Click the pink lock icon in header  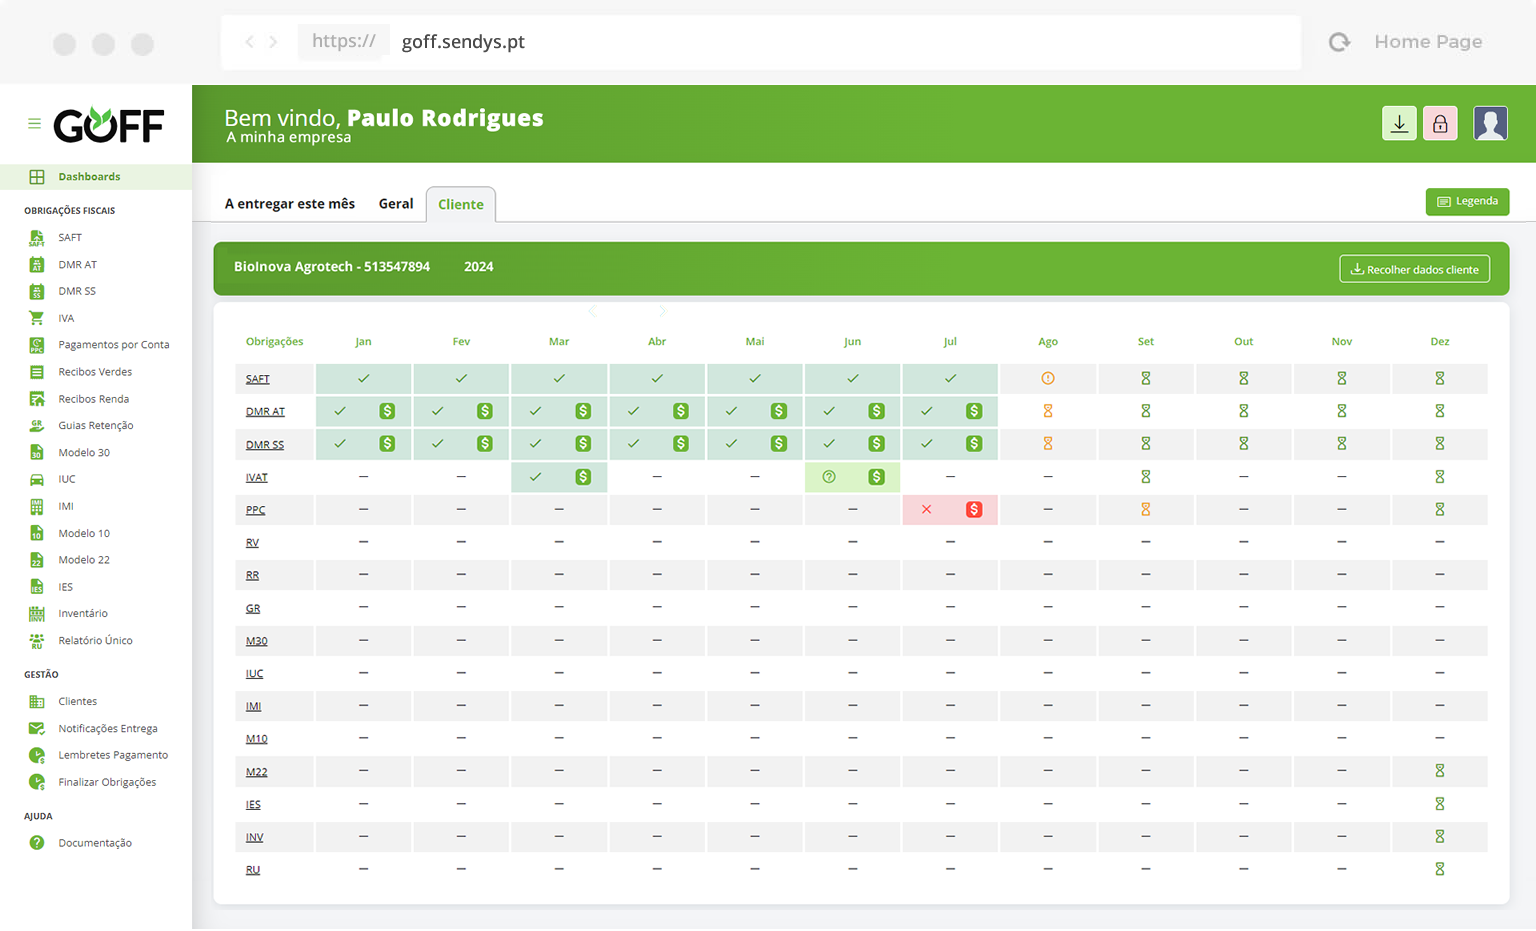pyautogui.click(x=1440, y=124)
